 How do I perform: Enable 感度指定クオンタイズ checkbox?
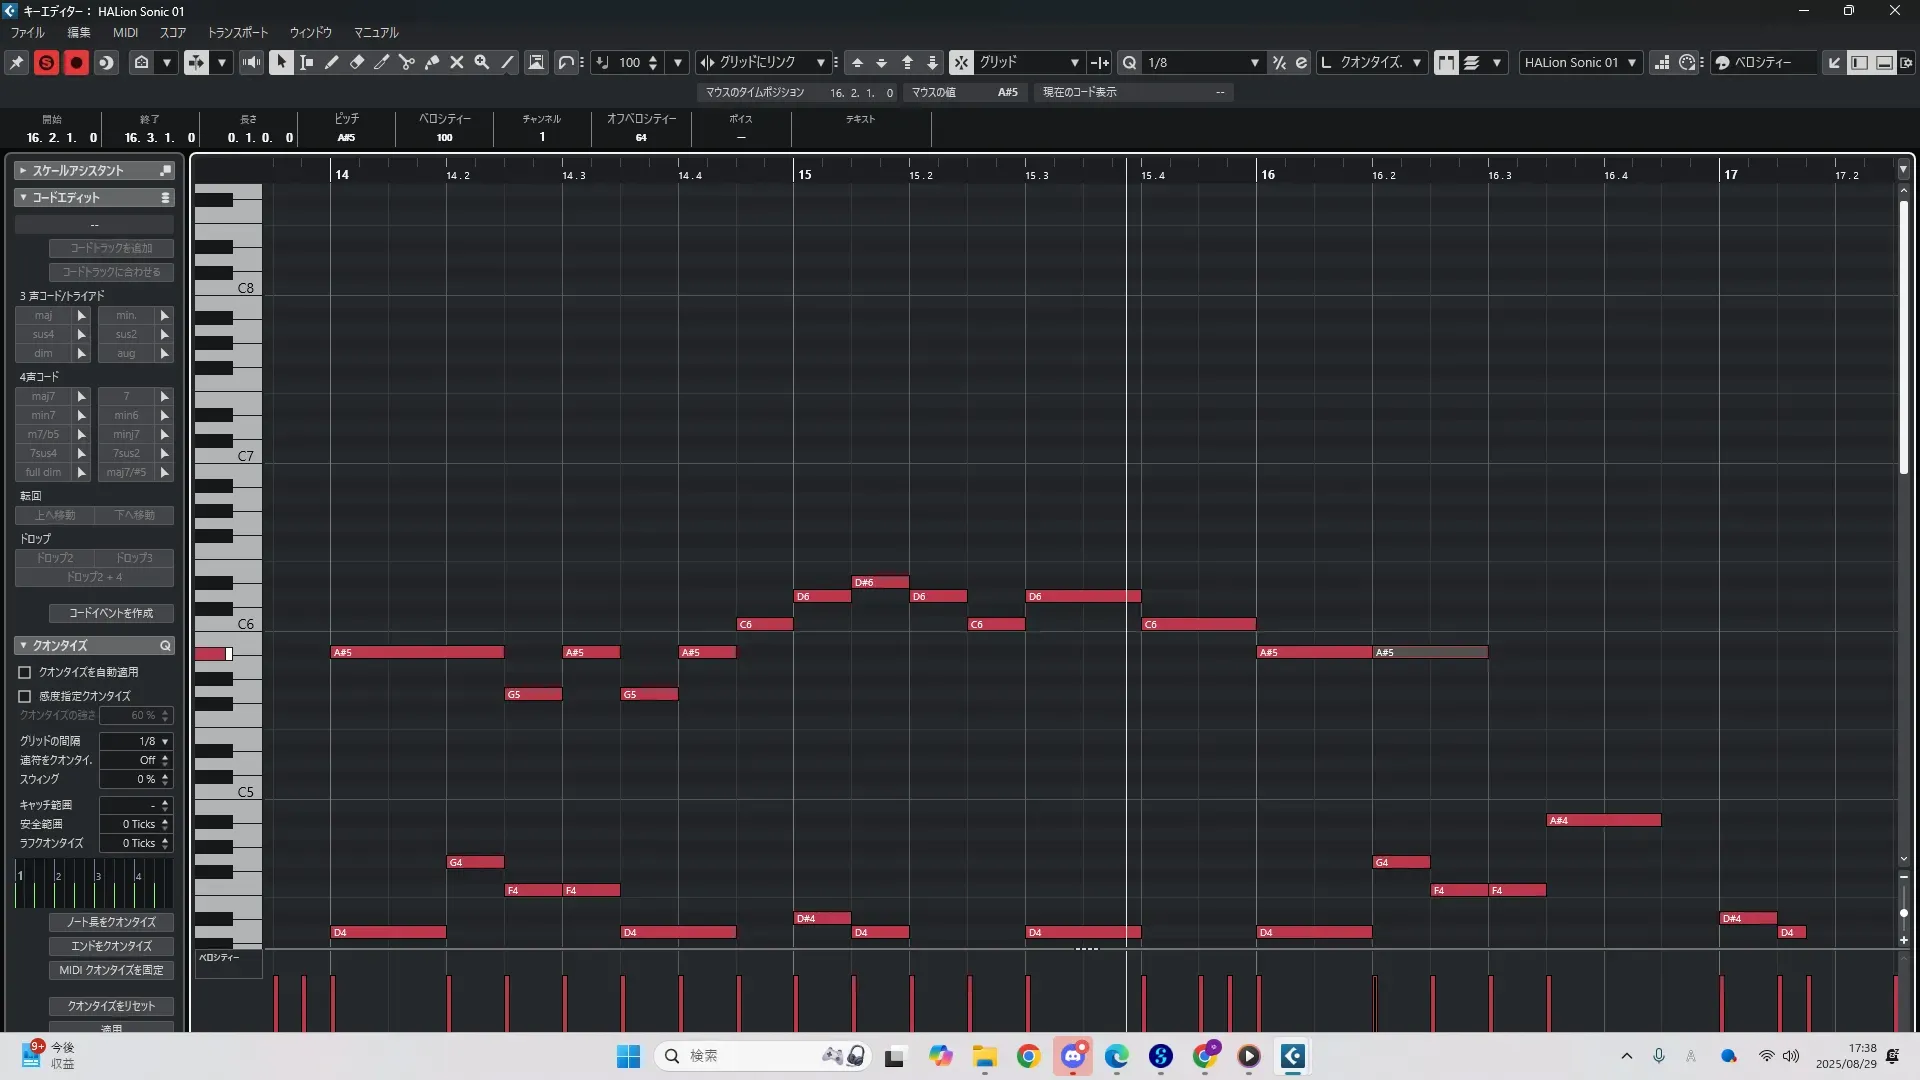click(x=25, y=696)
